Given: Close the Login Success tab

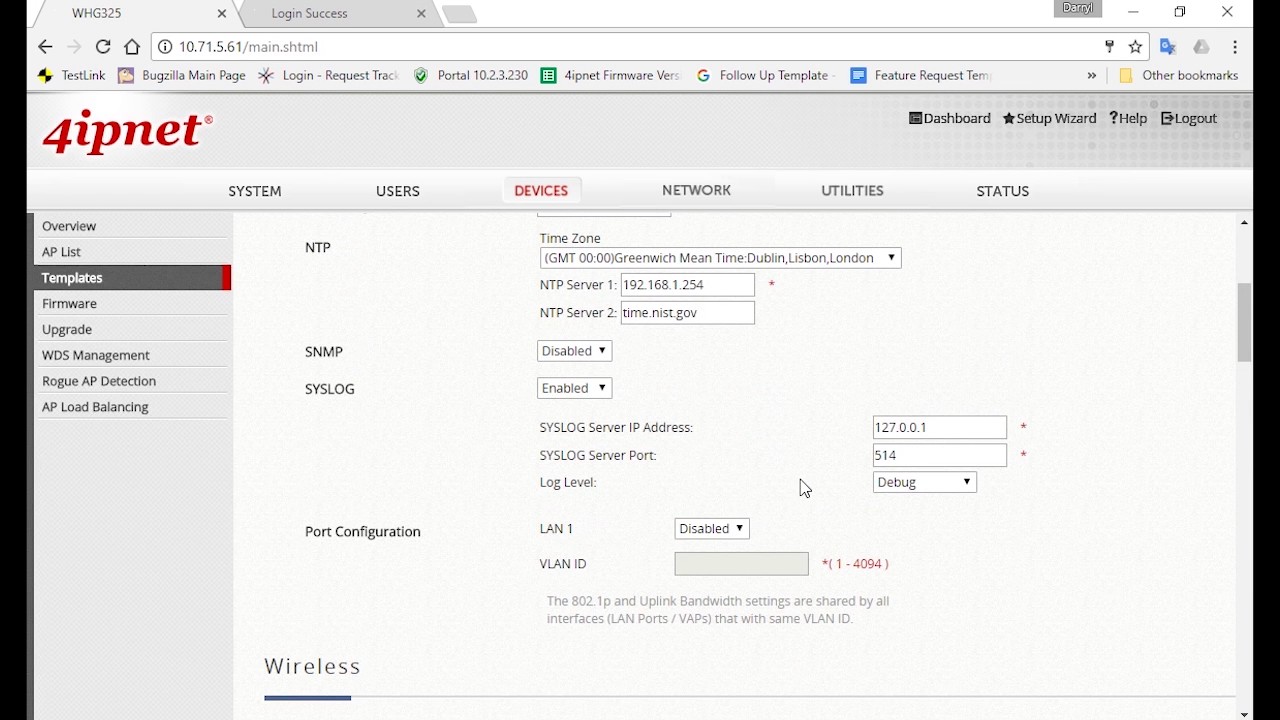Looking at the screenshot, I should point(421,13).
